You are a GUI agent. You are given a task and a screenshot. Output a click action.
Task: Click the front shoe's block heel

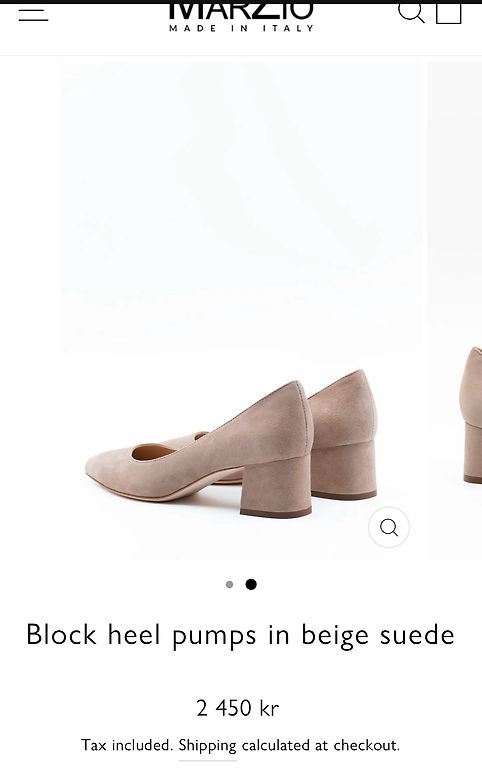click(276, 486)
